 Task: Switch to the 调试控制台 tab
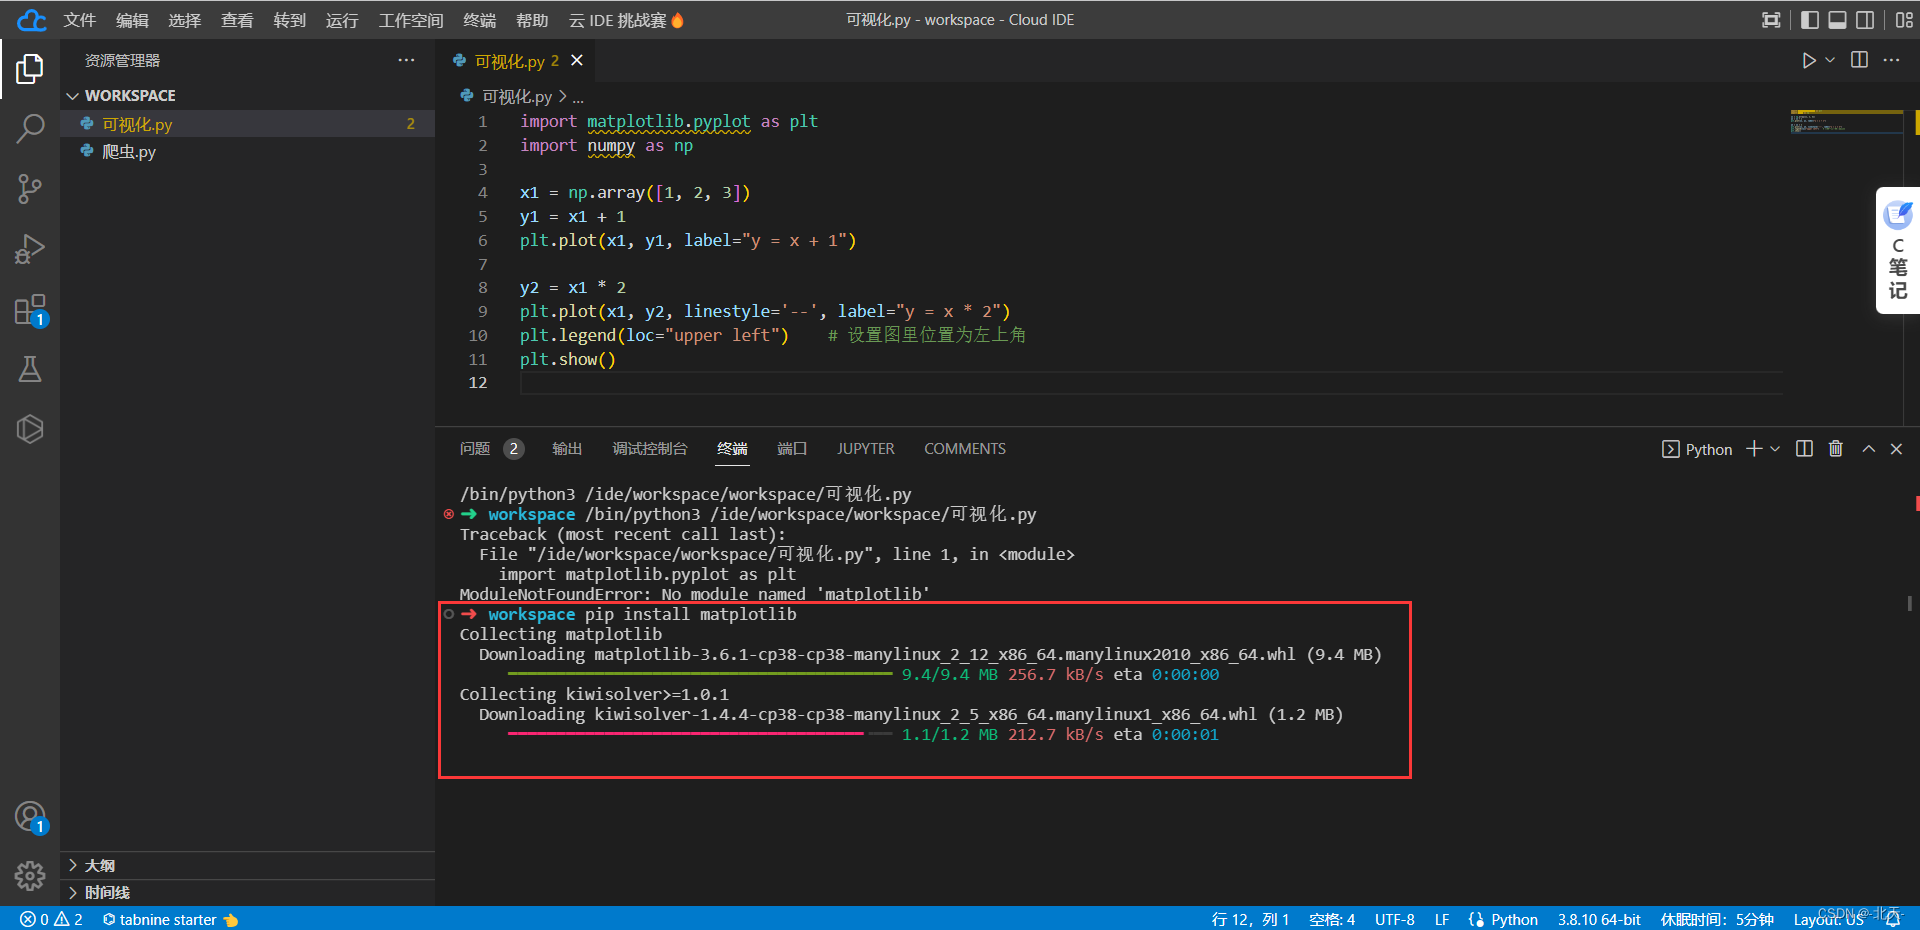point(650,449)
